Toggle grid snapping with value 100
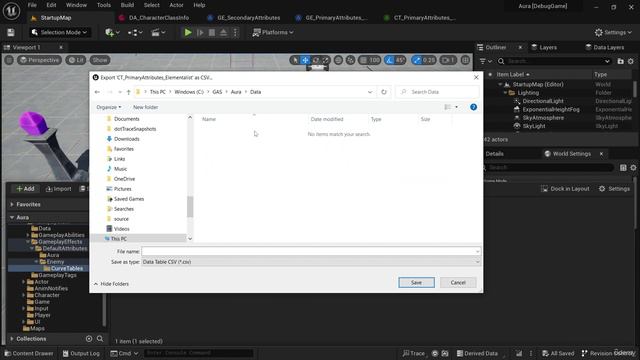 click(369, 60)
